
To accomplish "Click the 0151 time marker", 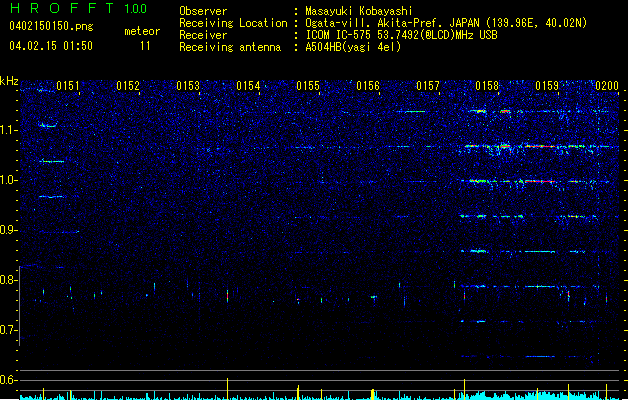I will (x=67, y=86).
